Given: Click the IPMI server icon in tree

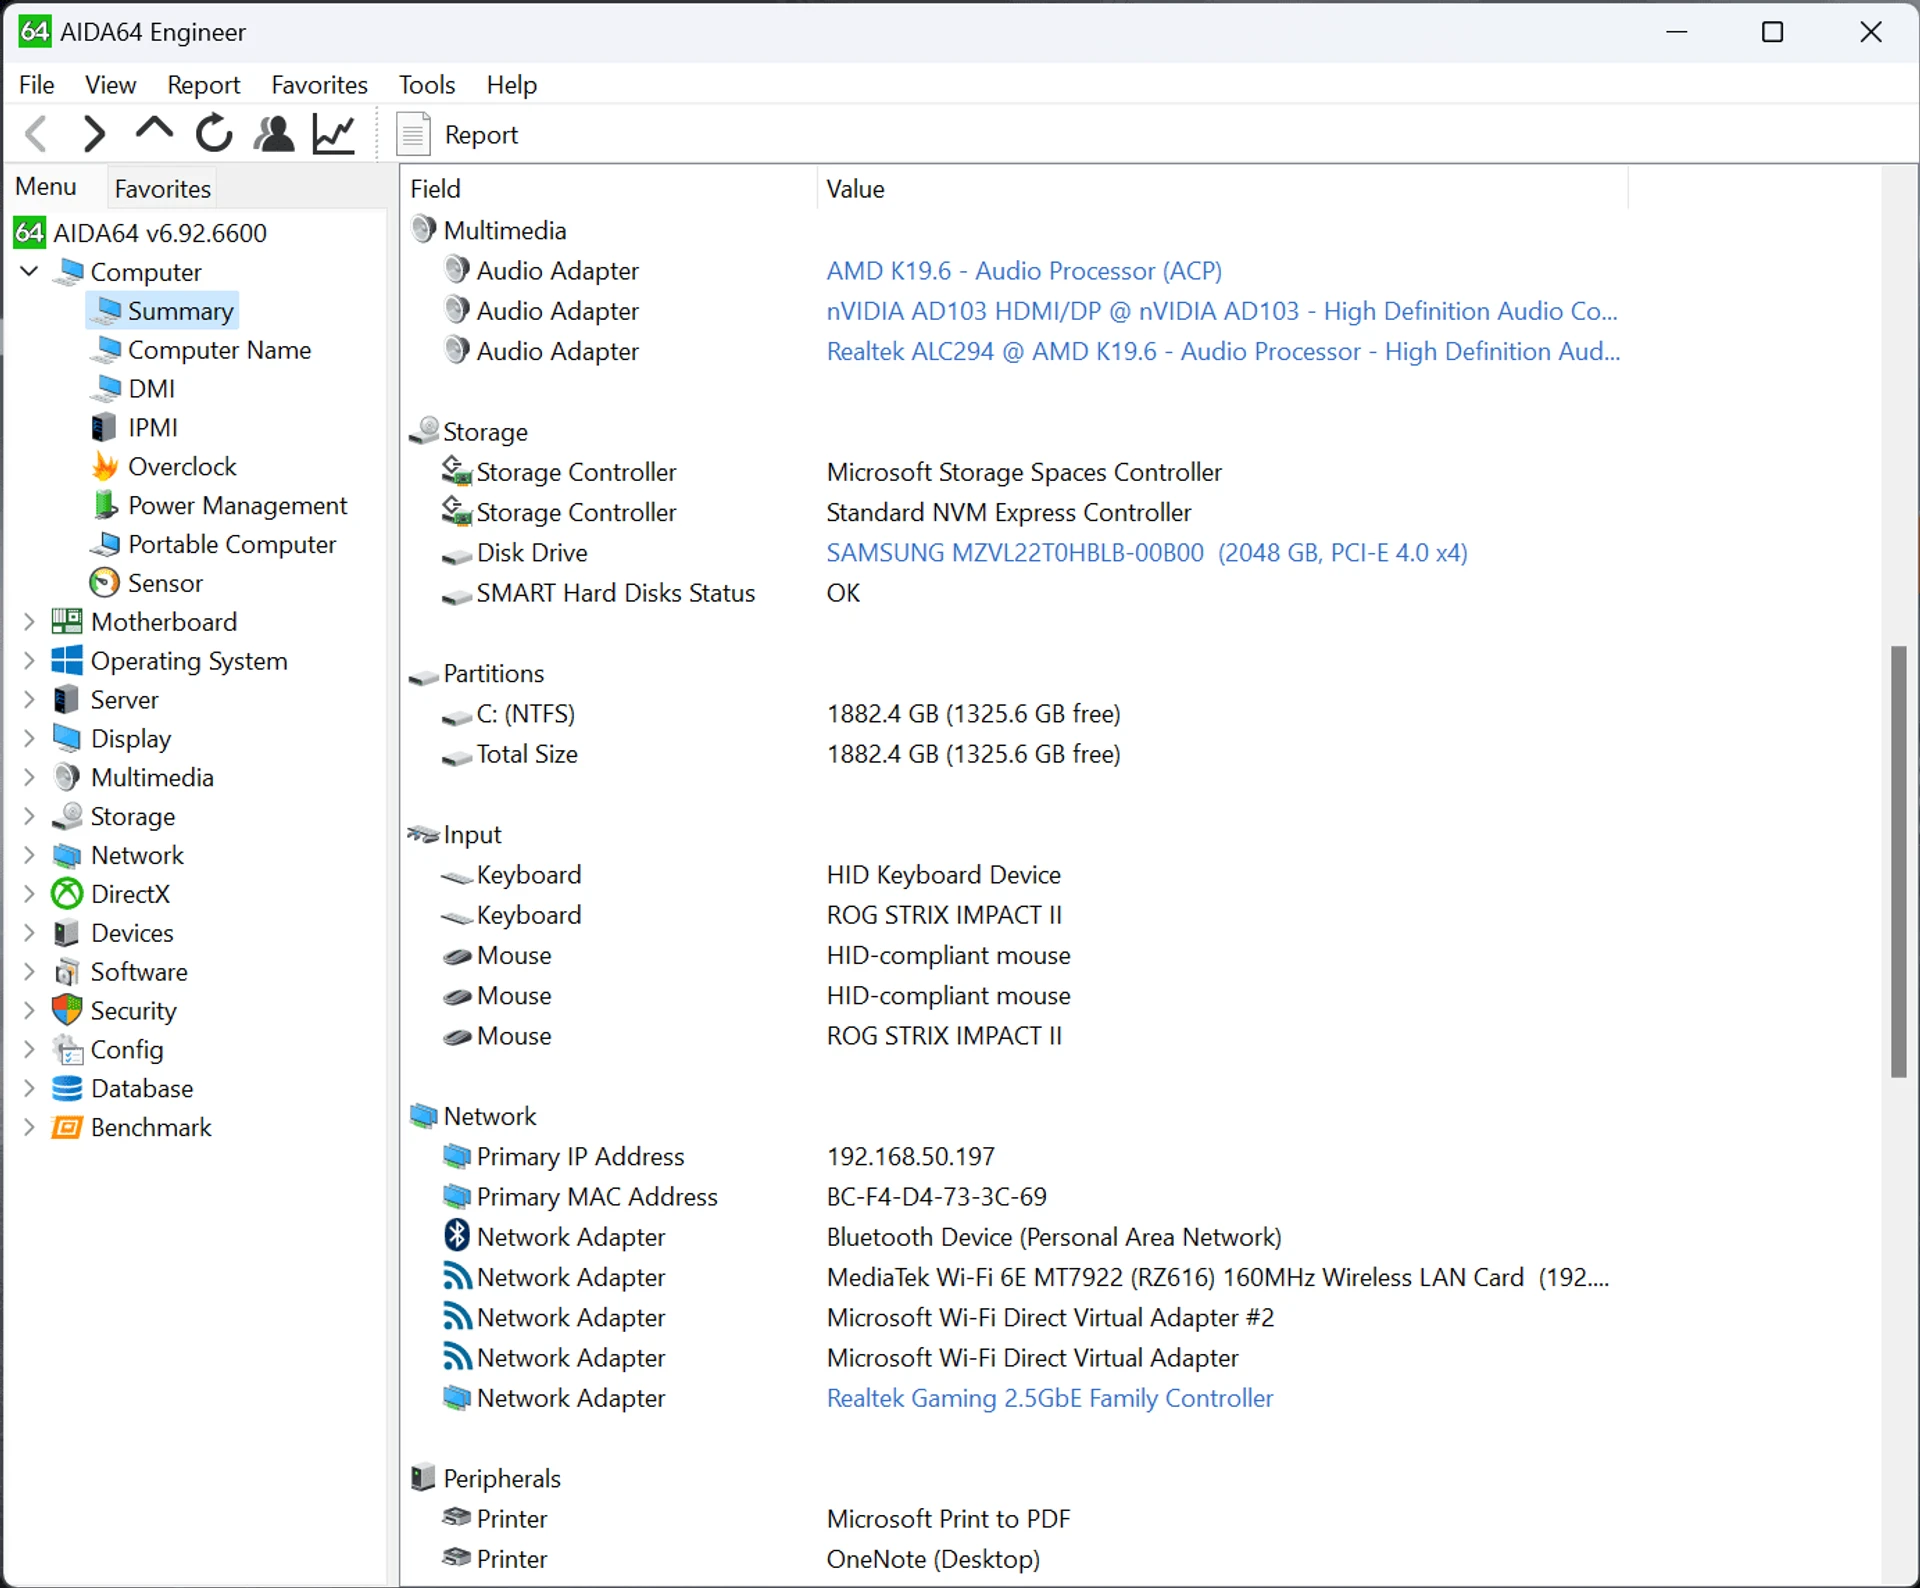Looking at the screenshot, I should pyautogui.click(x=104, y=428).
